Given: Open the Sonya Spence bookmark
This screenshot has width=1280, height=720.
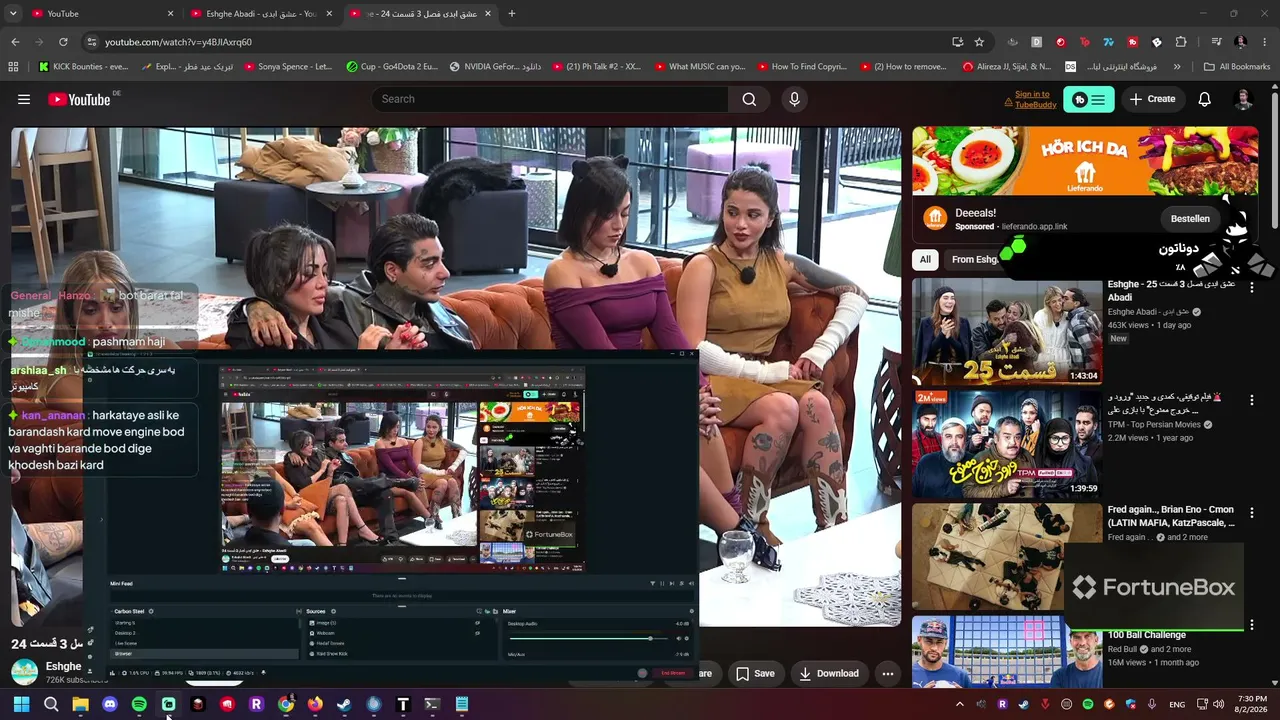Looking at the screenshot, I should click(288, 67).
